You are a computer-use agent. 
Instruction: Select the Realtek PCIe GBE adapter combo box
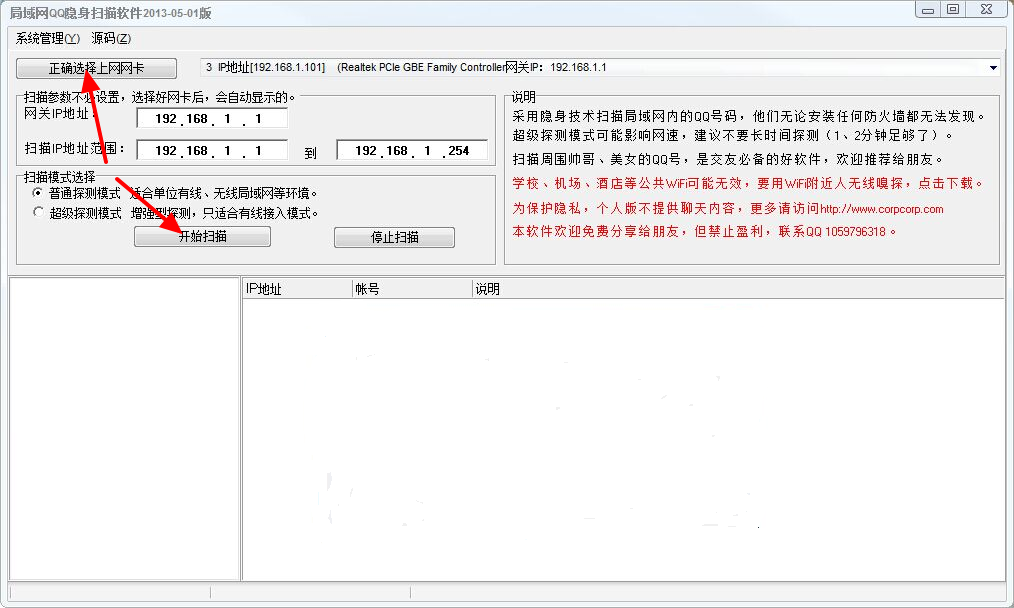[x=600, y=67]
